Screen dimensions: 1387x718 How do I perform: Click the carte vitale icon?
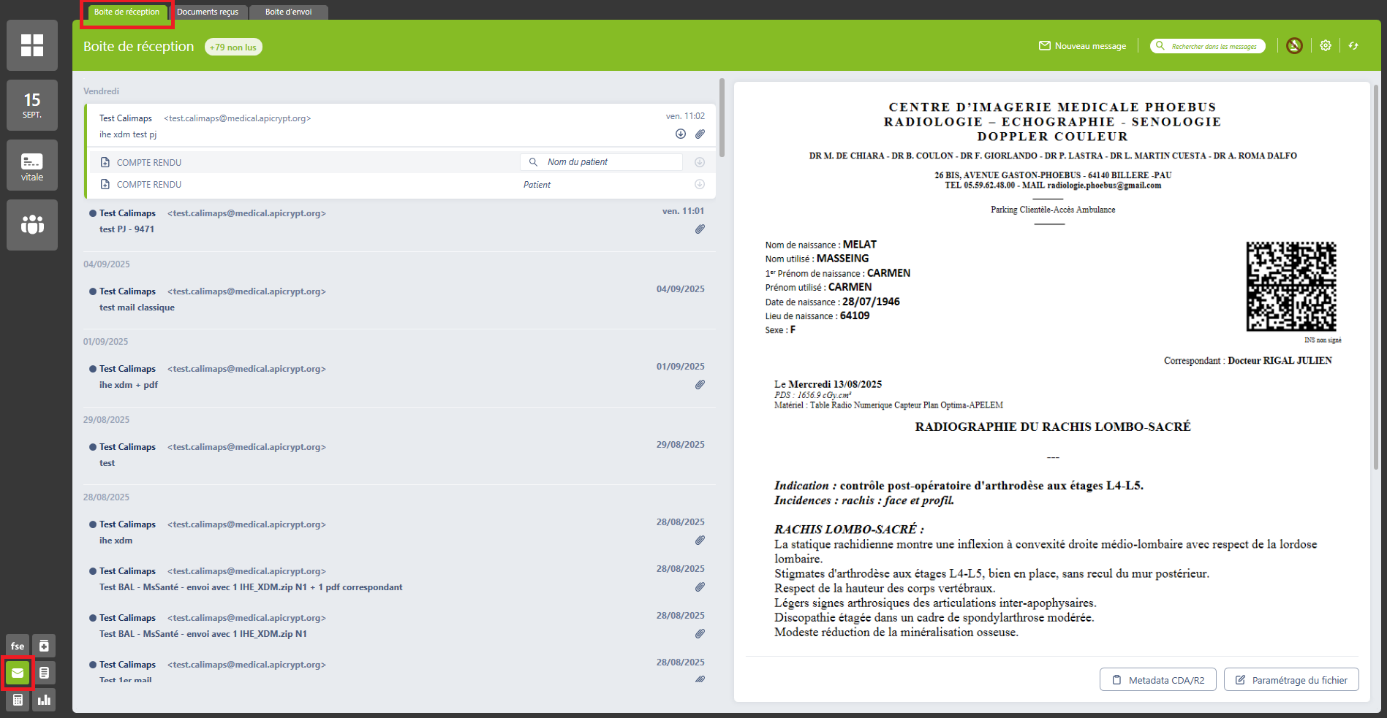pyautogui.click(x=32, y=166)
